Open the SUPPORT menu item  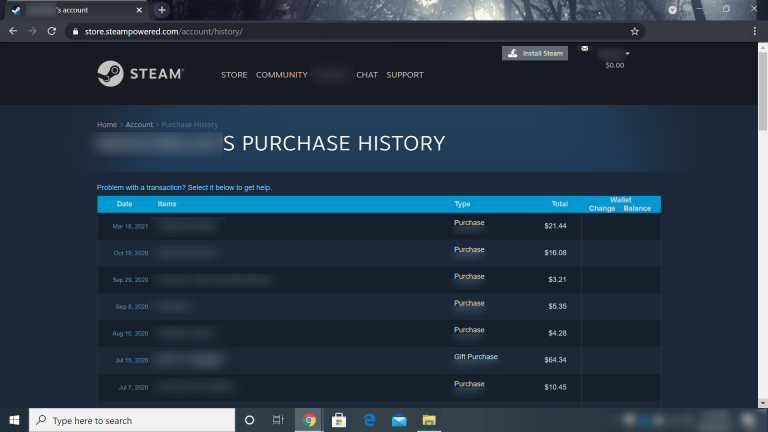[x=405, y=75]
